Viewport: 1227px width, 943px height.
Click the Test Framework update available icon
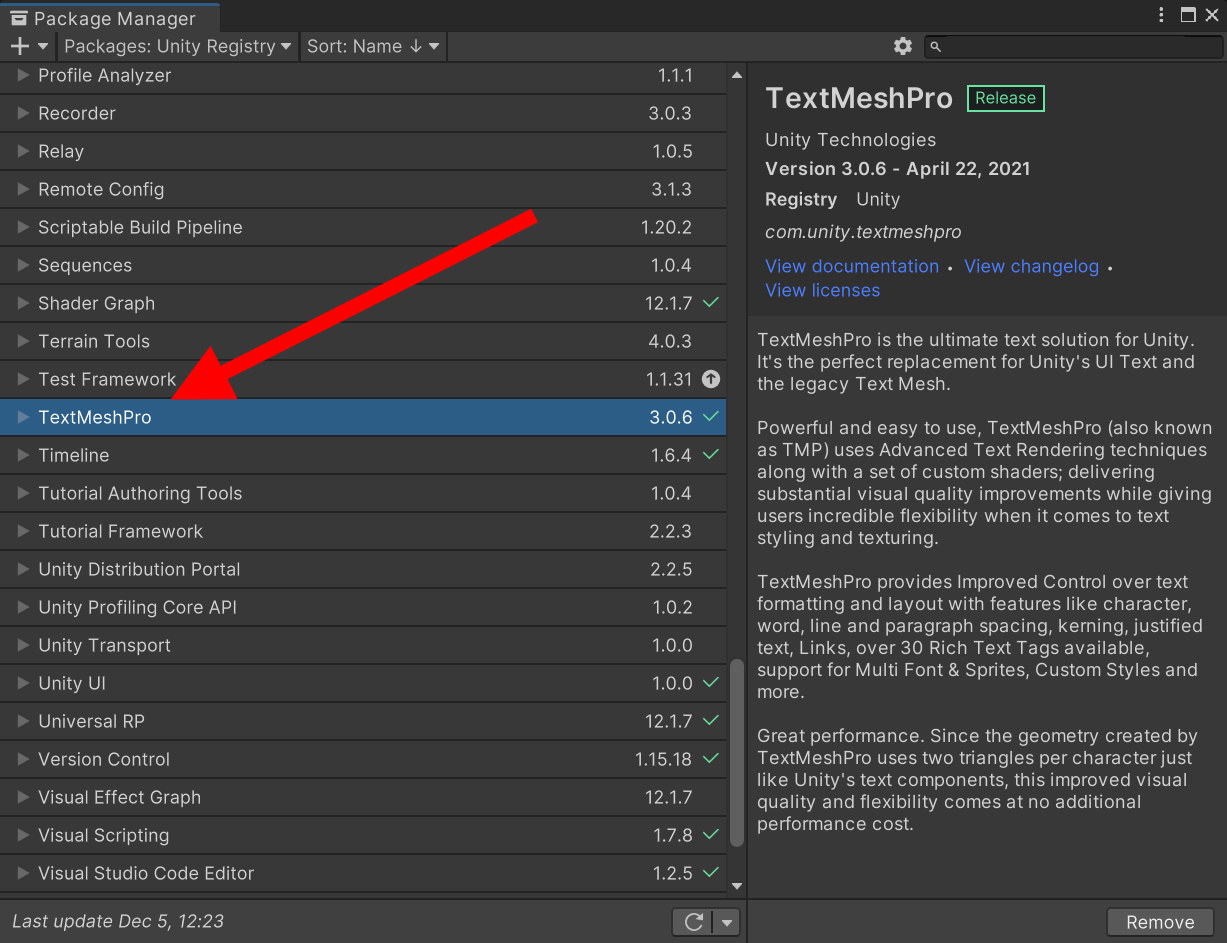point(710,379)
